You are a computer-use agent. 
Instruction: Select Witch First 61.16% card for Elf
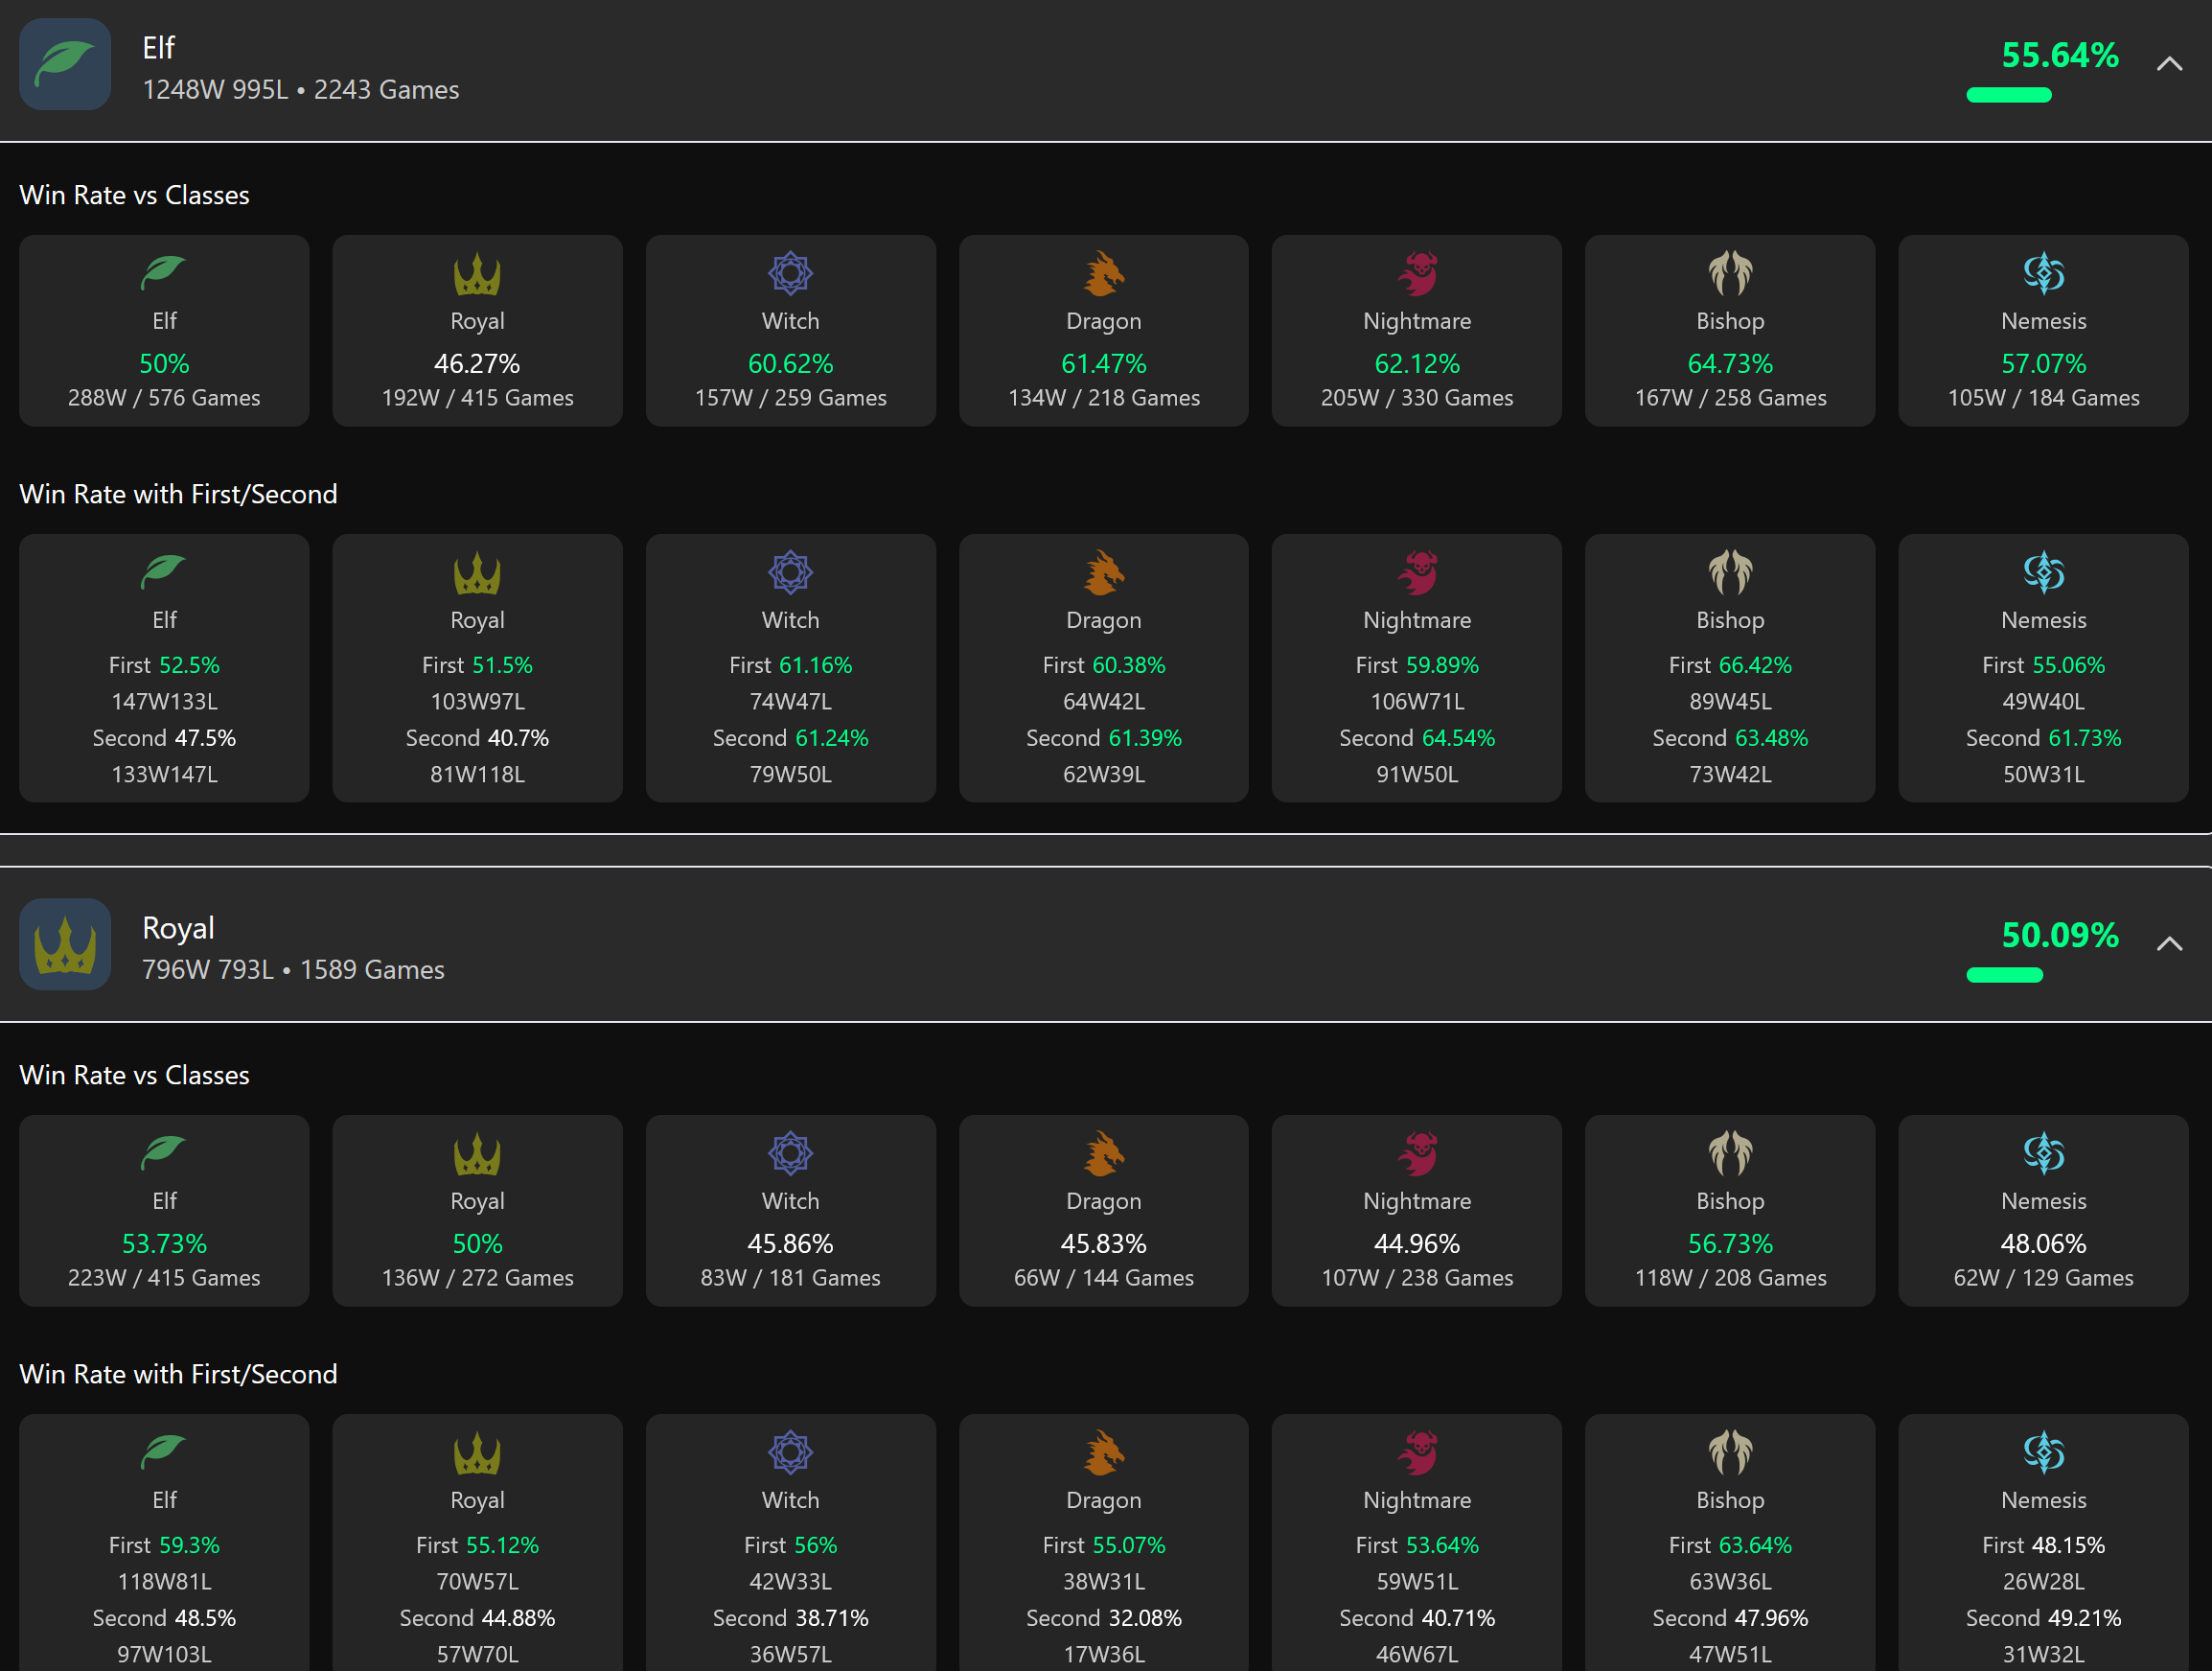pos(790,668)
